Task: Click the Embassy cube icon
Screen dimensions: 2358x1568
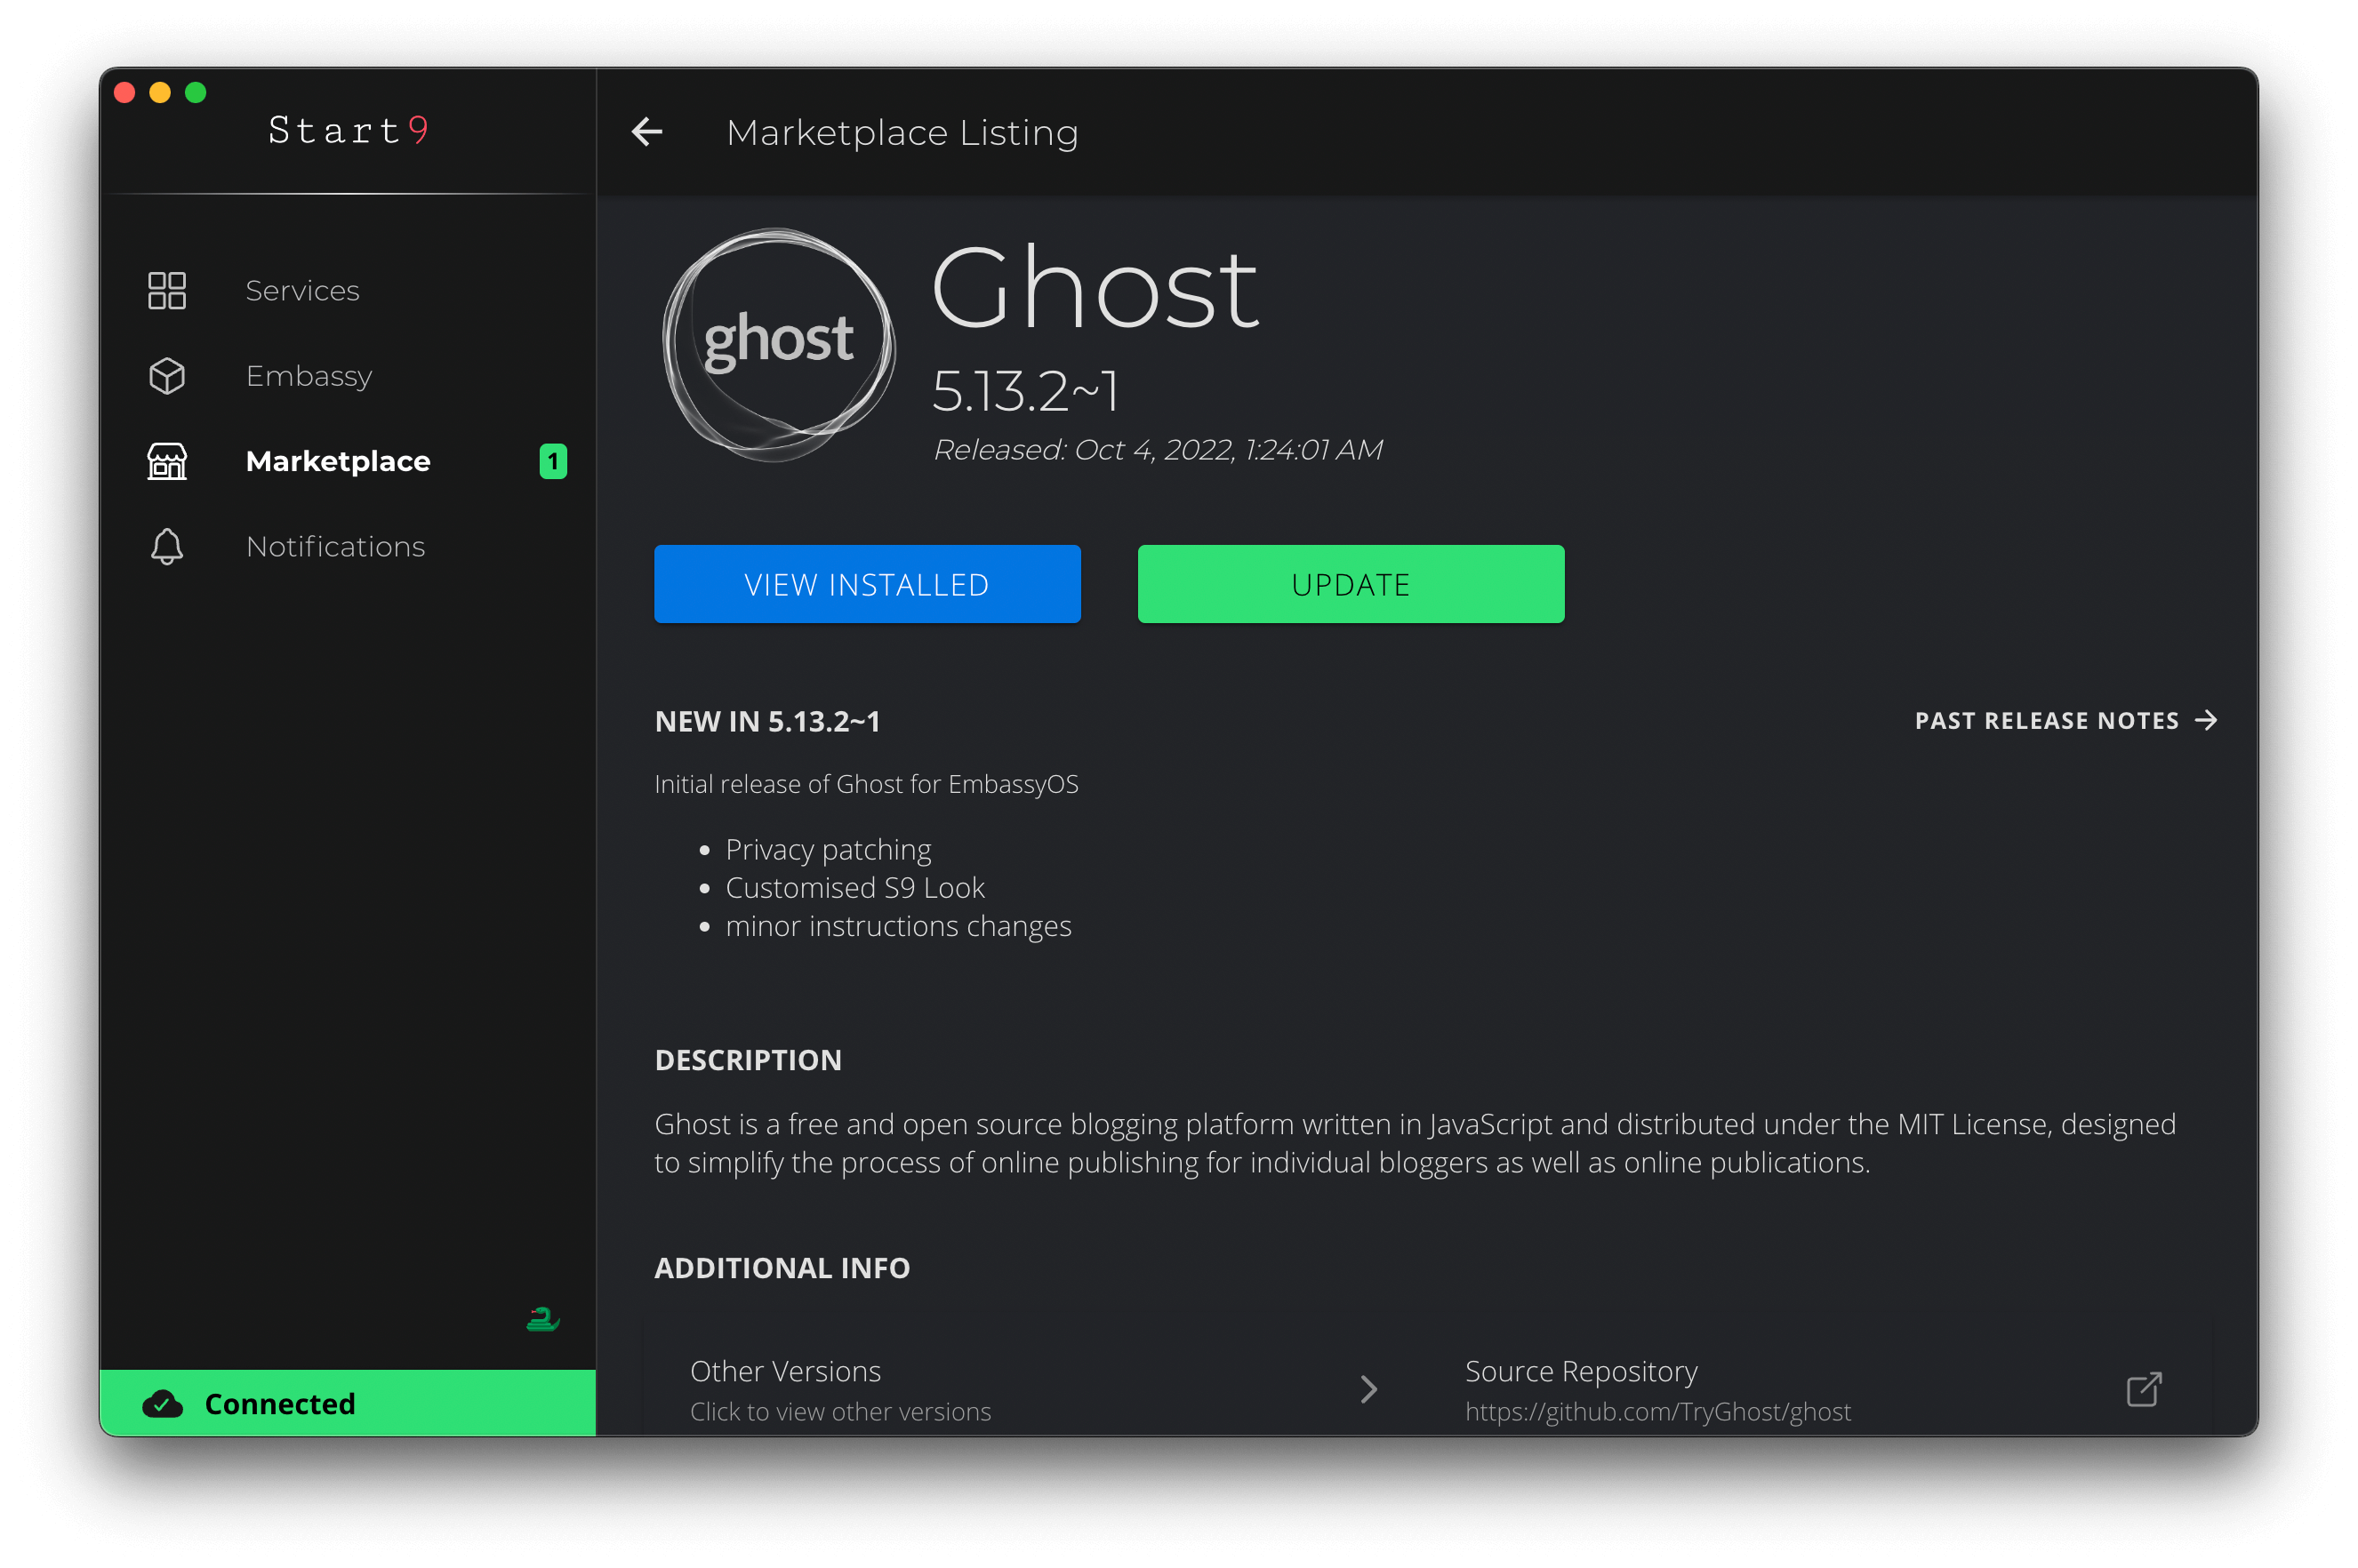Action: tap(166, 376)
